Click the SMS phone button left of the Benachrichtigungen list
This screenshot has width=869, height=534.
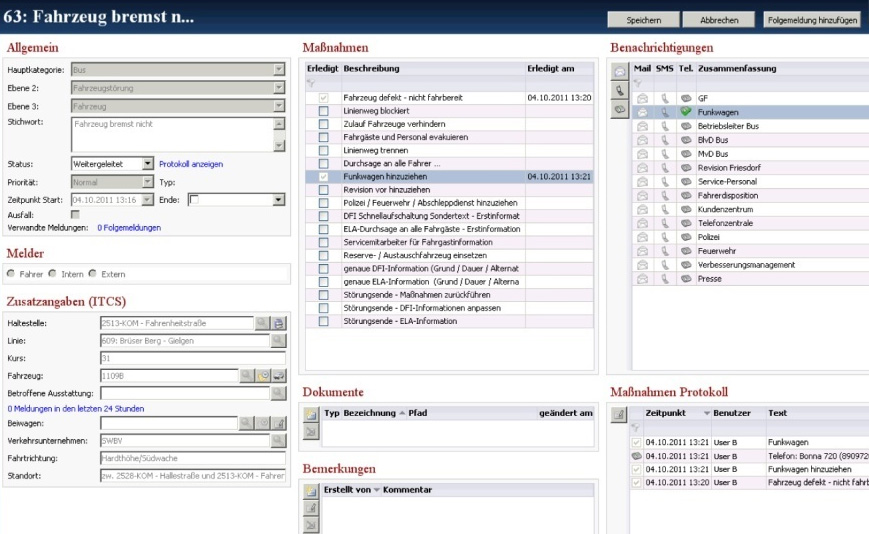click(x=620, y=90)
